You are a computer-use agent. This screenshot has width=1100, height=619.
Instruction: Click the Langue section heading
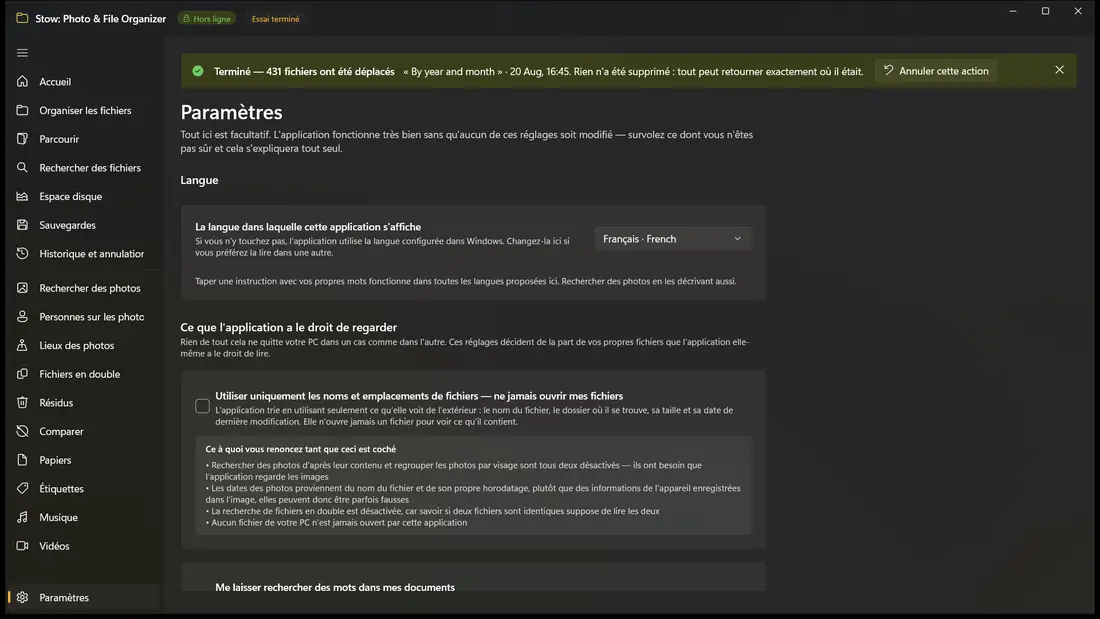pyautogui.click(x=199, y=180)
